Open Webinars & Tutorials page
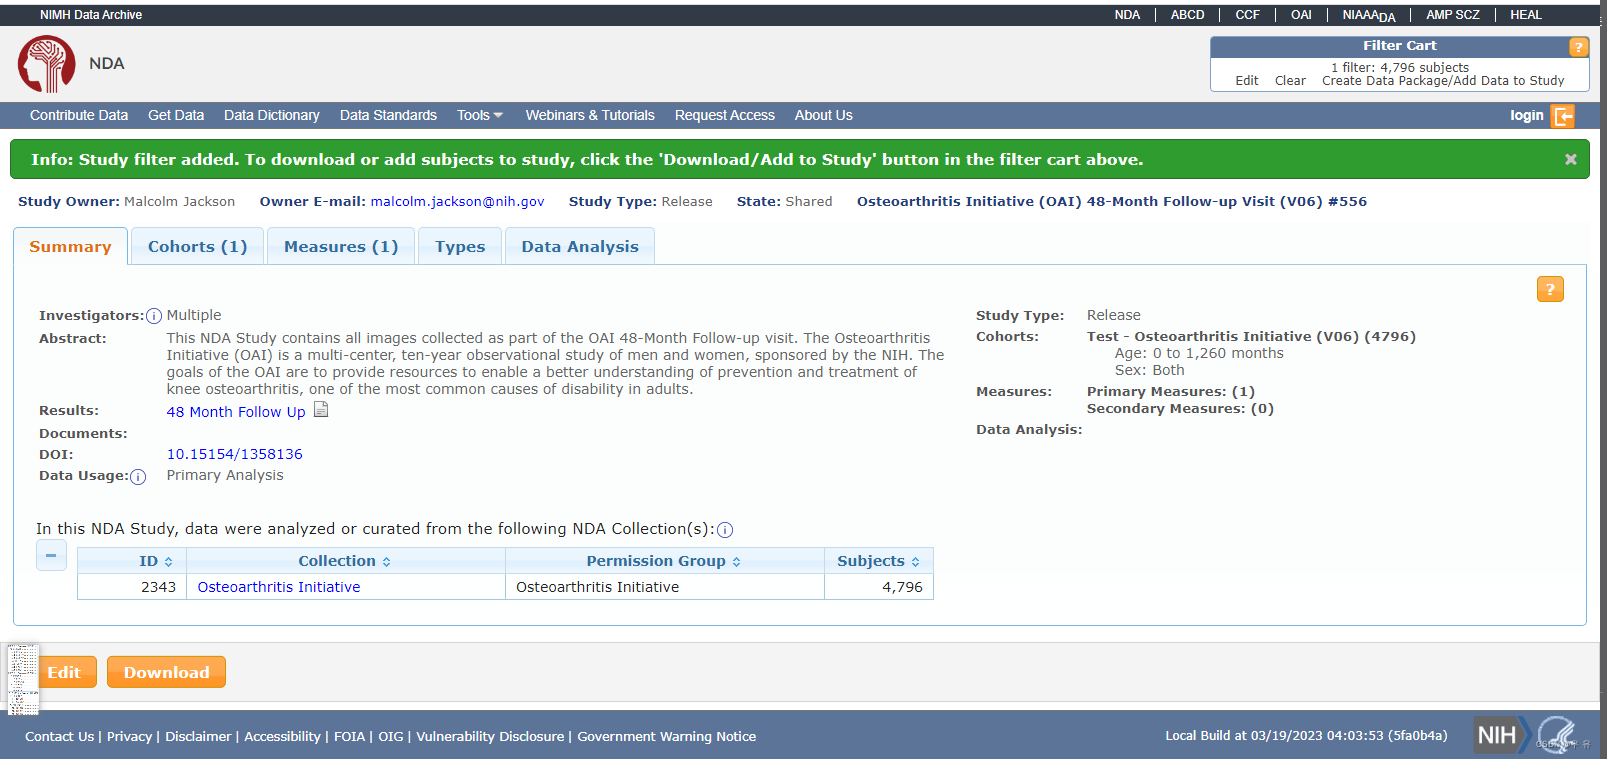The height and width of the screenshot is (759, 1607). point(590,115)
